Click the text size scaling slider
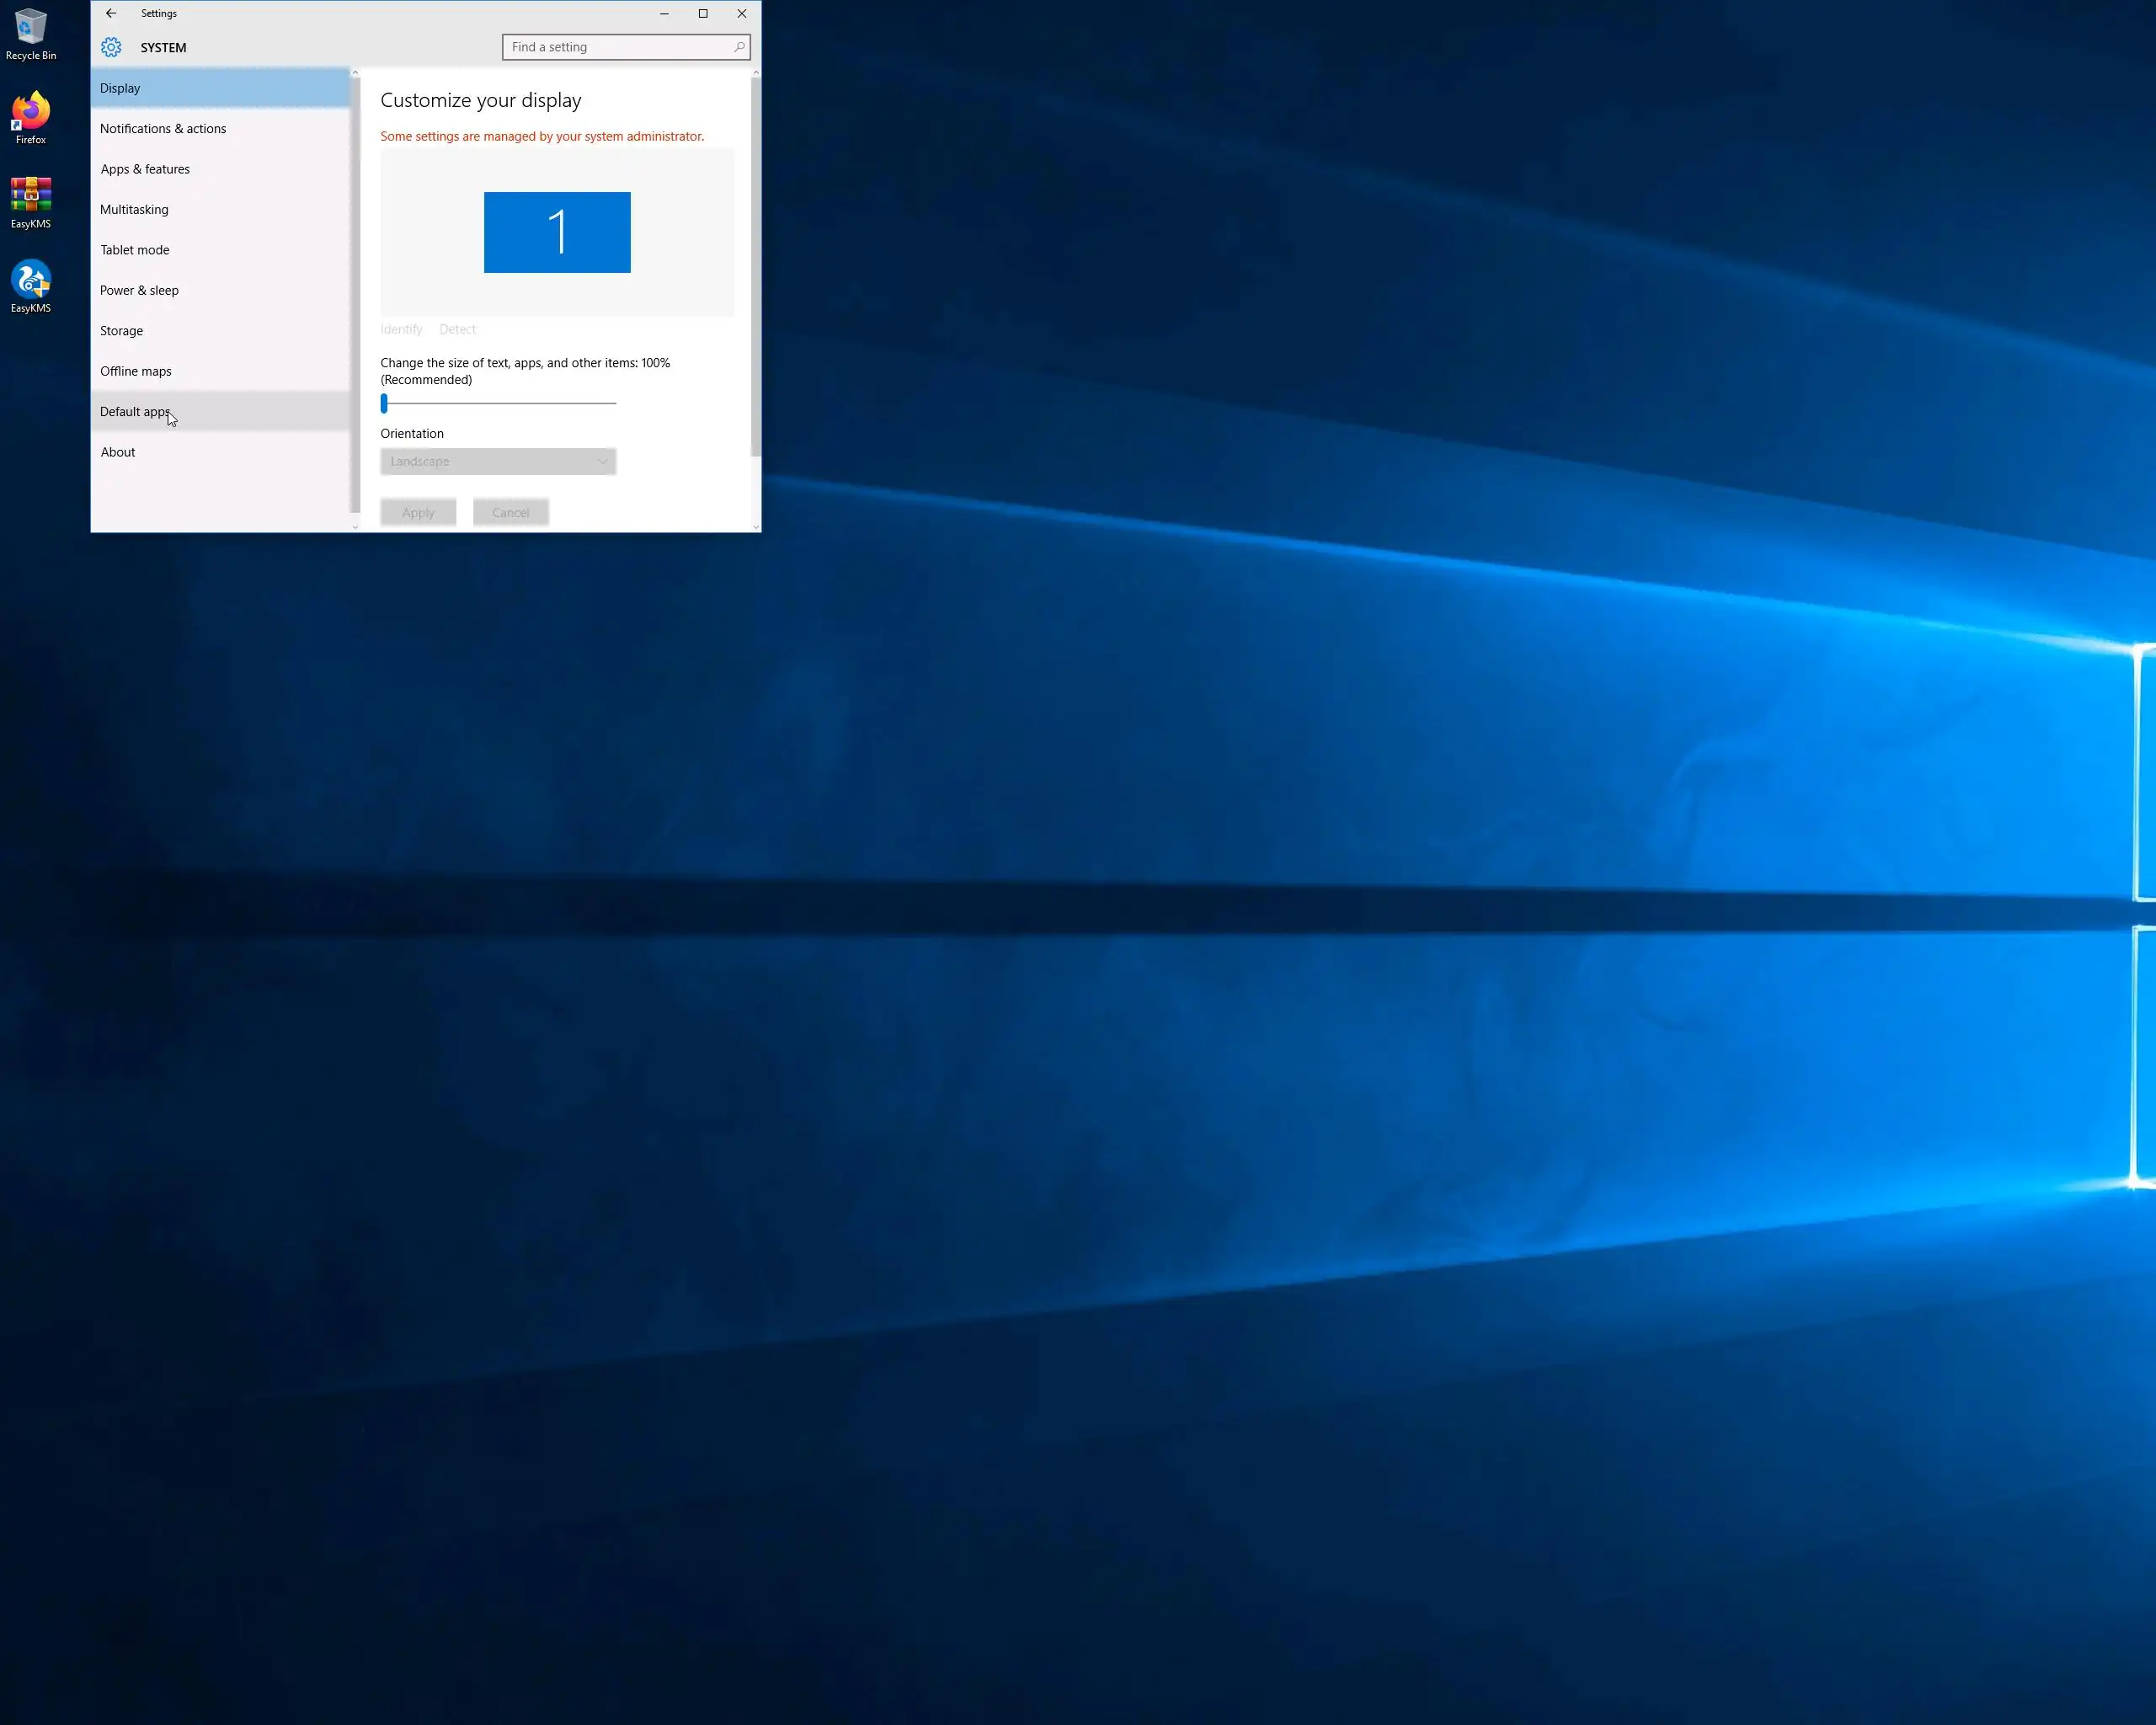2156x1725 pixels. (498, 403)
